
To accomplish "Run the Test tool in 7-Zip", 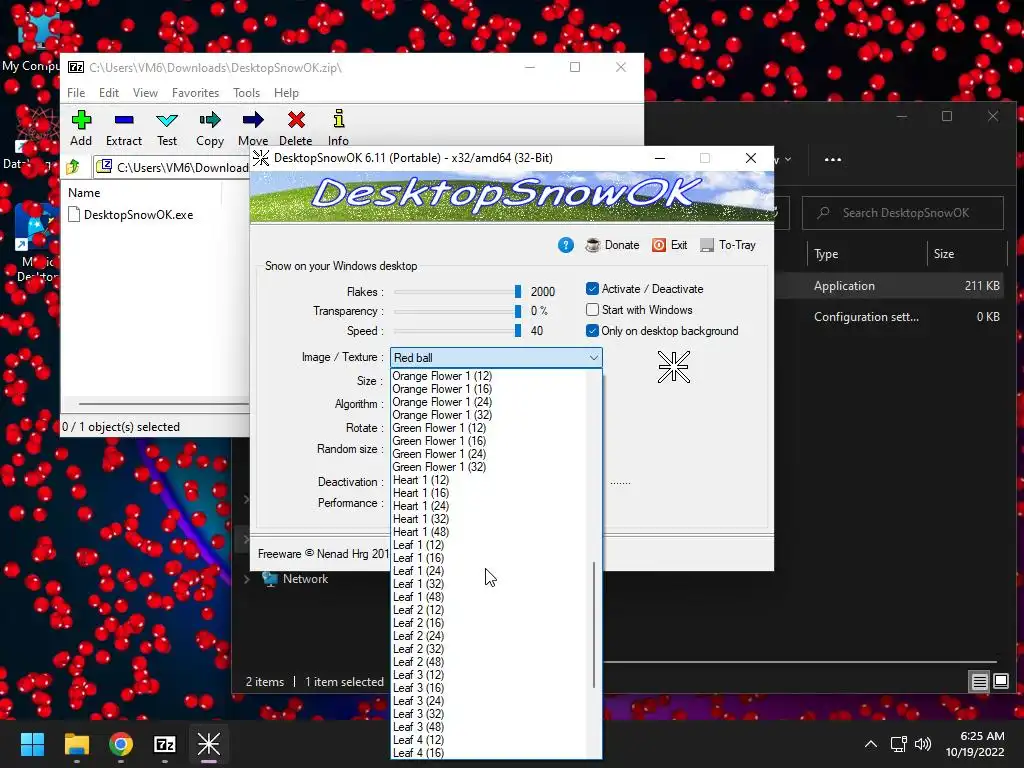I will (167, 127).
